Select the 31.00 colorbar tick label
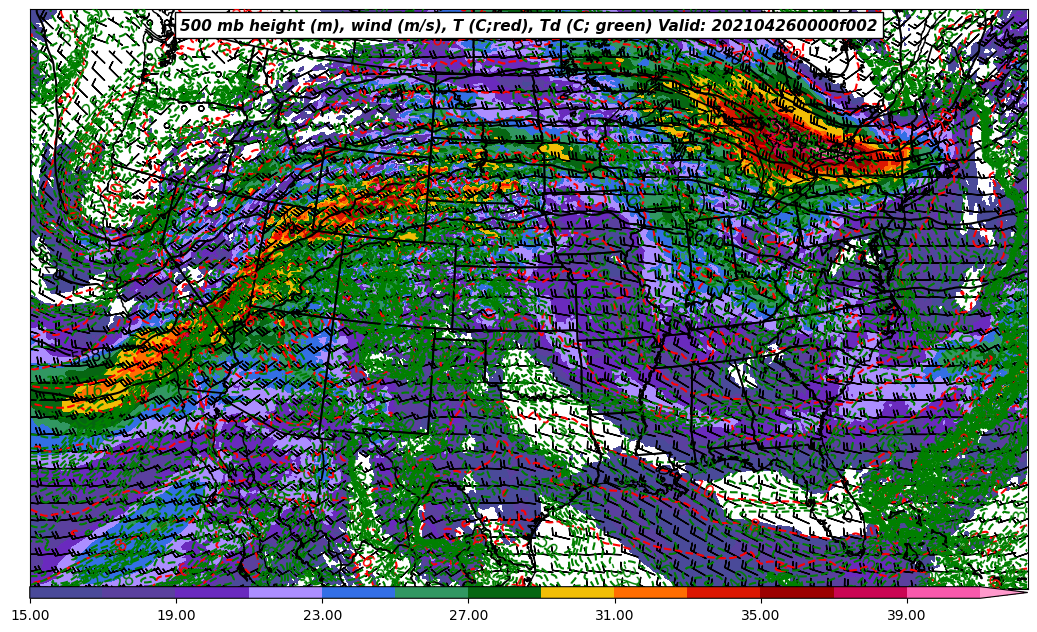This screenshot has width=1037, height=632. click(x=614, y=615)
